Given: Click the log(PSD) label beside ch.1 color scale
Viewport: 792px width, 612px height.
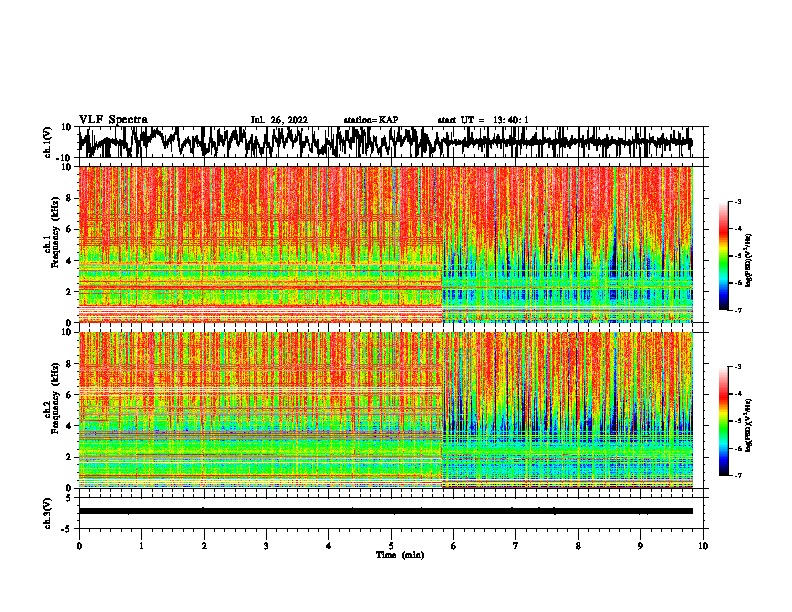Looking at the screenshot, I should [749, 260].
